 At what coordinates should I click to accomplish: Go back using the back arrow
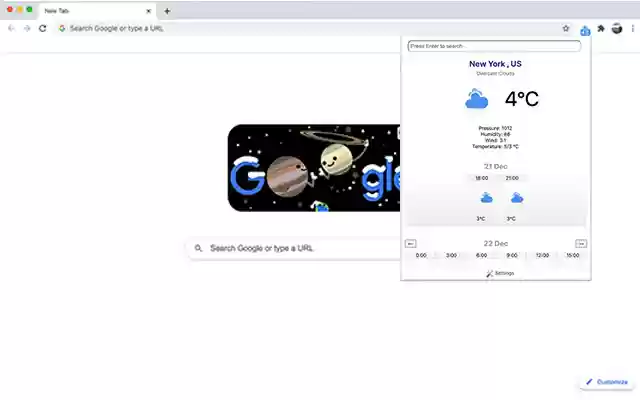[x=11, y=29]
